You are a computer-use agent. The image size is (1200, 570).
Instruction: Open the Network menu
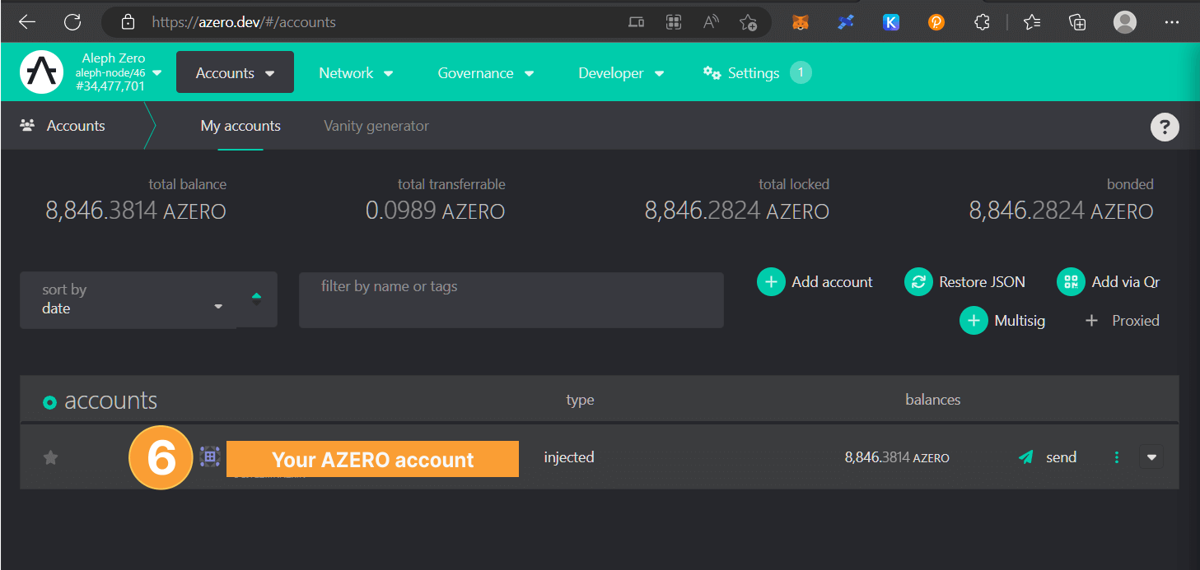pyautogui.click(x=356, y=73)
